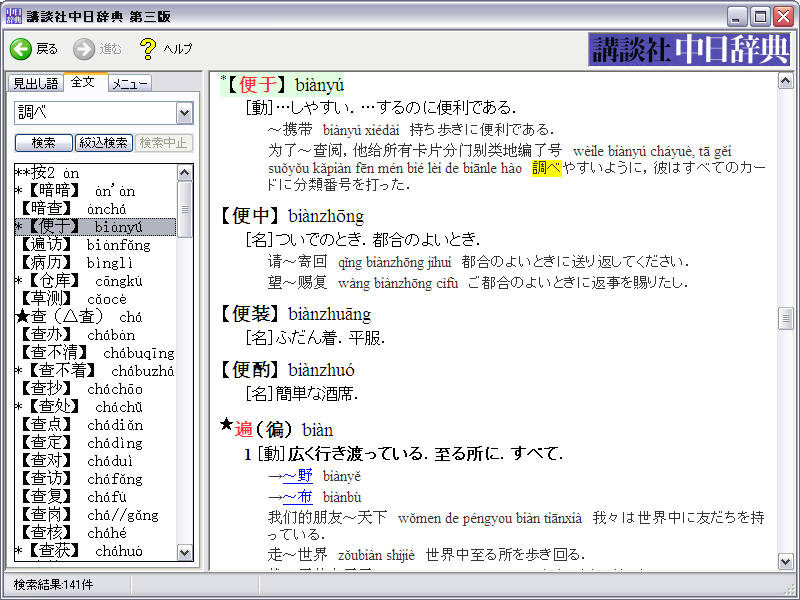The height and width of the screenshot is (600, 800).
Task: Click the 検索 button
Action: pyautogui.click(x=43, y=143)
